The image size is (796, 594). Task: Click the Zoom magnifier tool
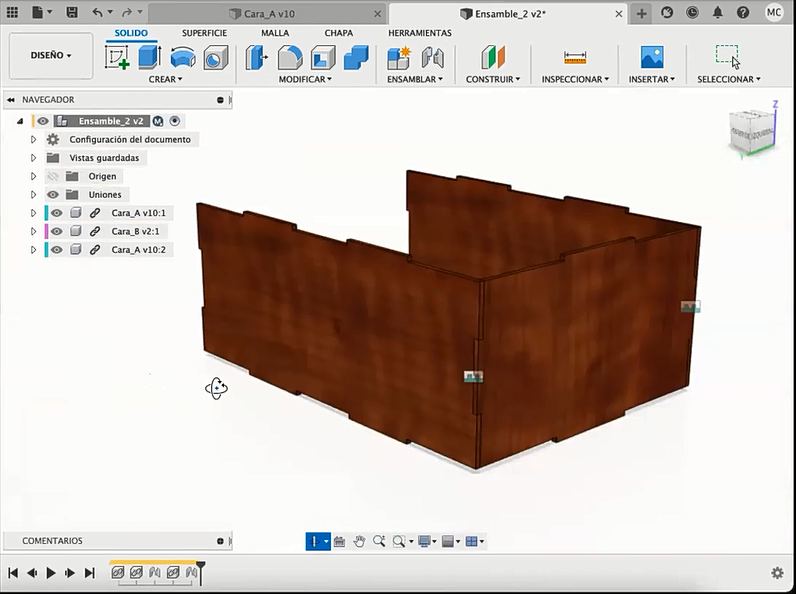(379, 541)
